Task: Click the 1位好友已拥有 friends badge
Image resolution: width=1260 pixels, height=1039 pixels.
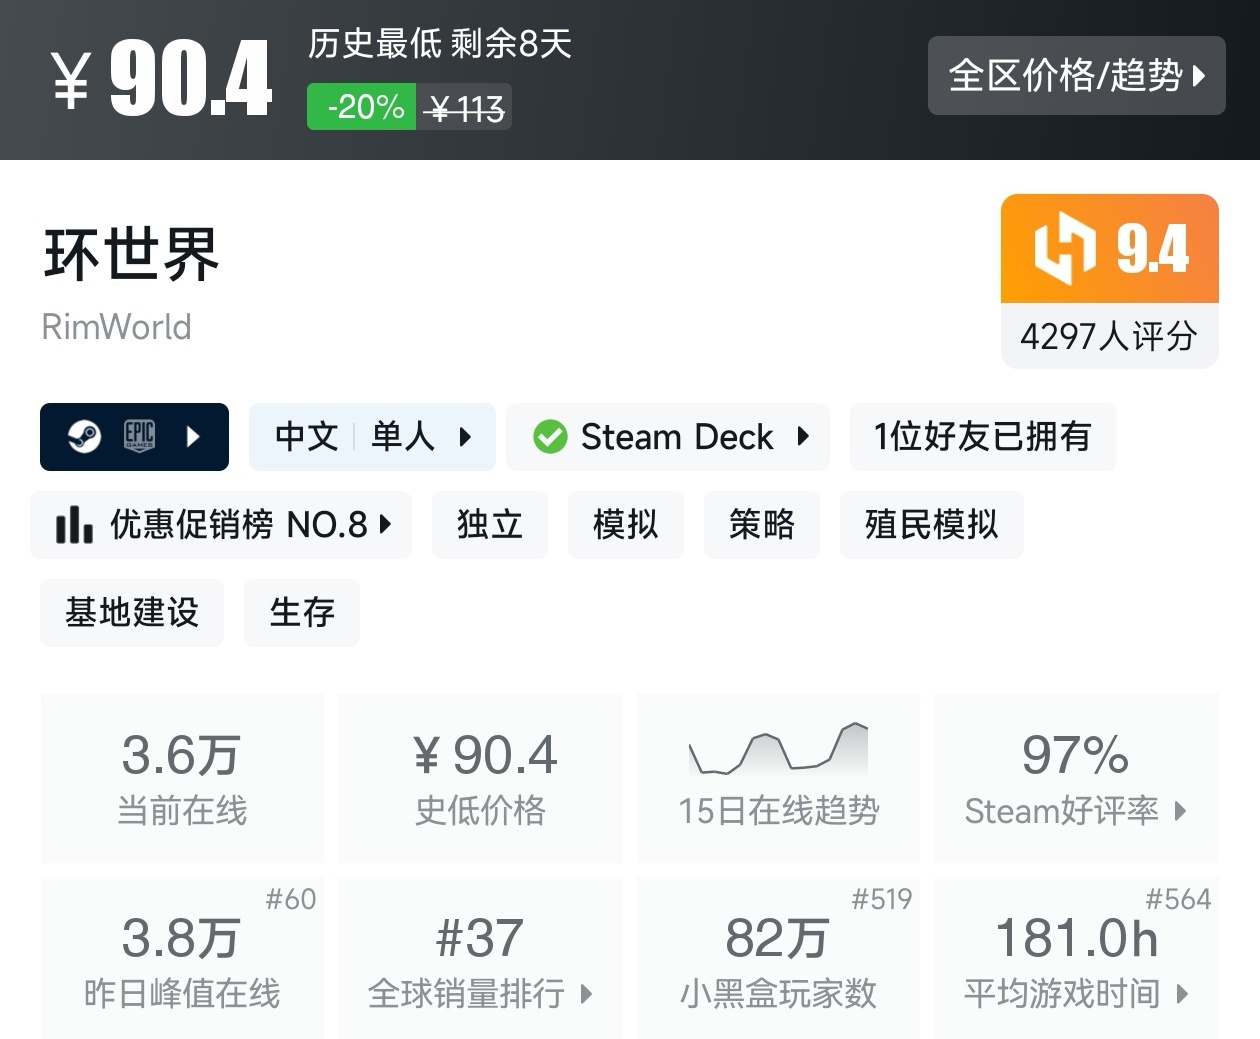Action: (x=982, y=437)
